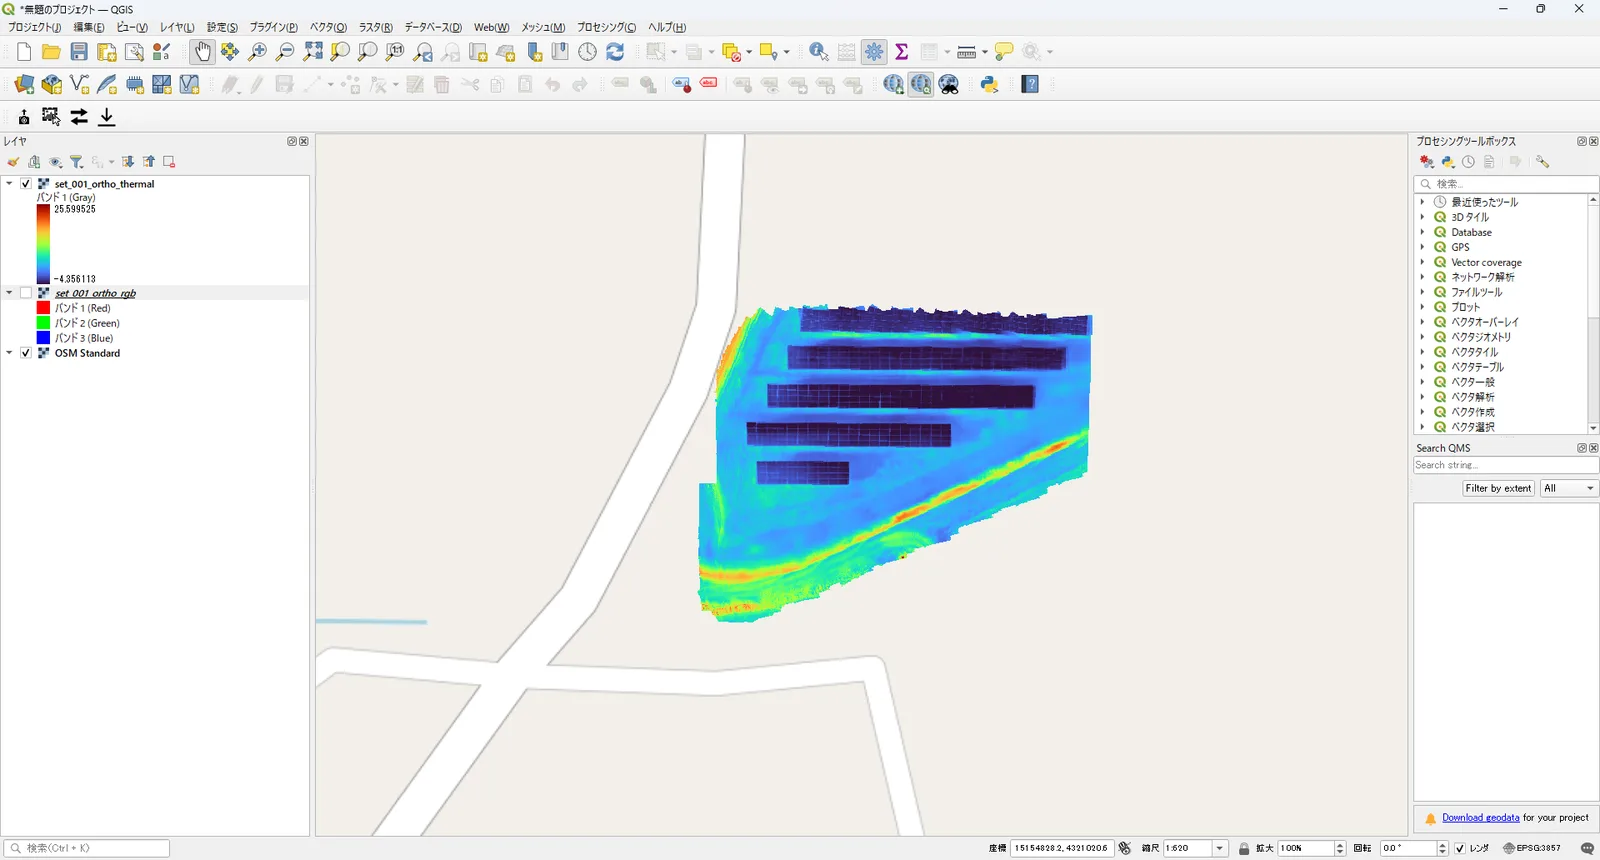1600x860 pixels.
Task: Open the プラグイン menu
Action: tap(274, 27)
